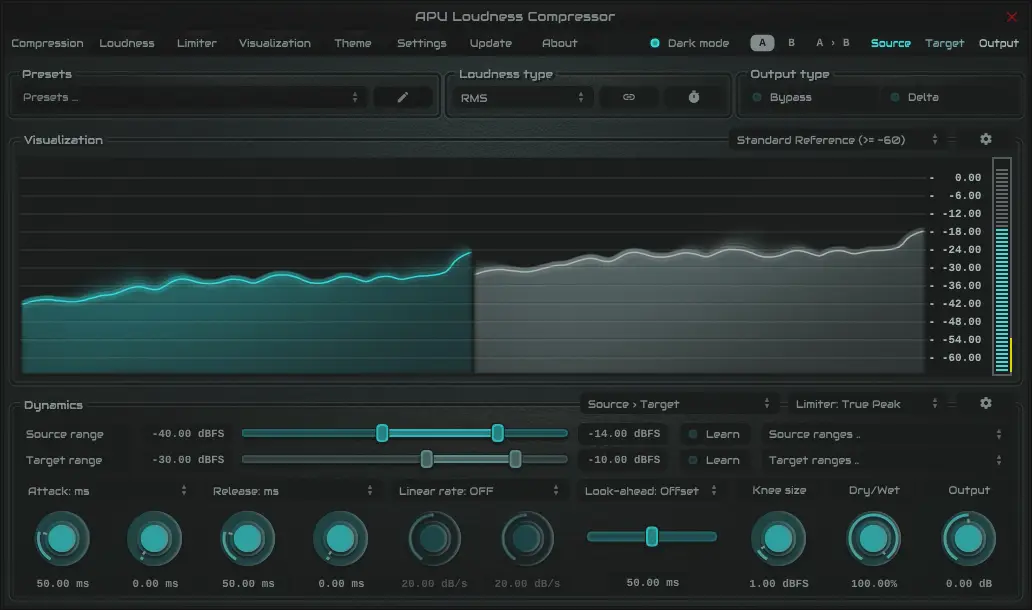Click Target range -30.00 dBFS value

(188, 459)
